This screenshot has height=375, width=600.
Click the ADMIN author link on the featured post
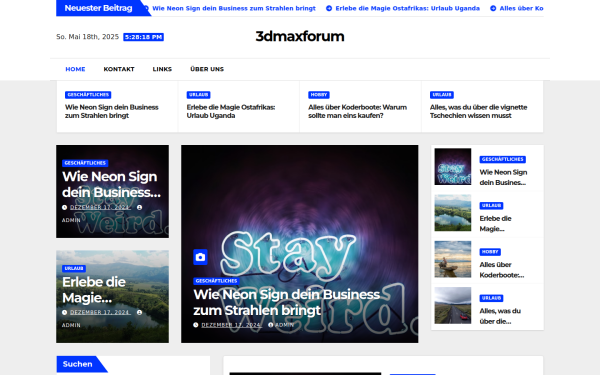pos(284,325)
